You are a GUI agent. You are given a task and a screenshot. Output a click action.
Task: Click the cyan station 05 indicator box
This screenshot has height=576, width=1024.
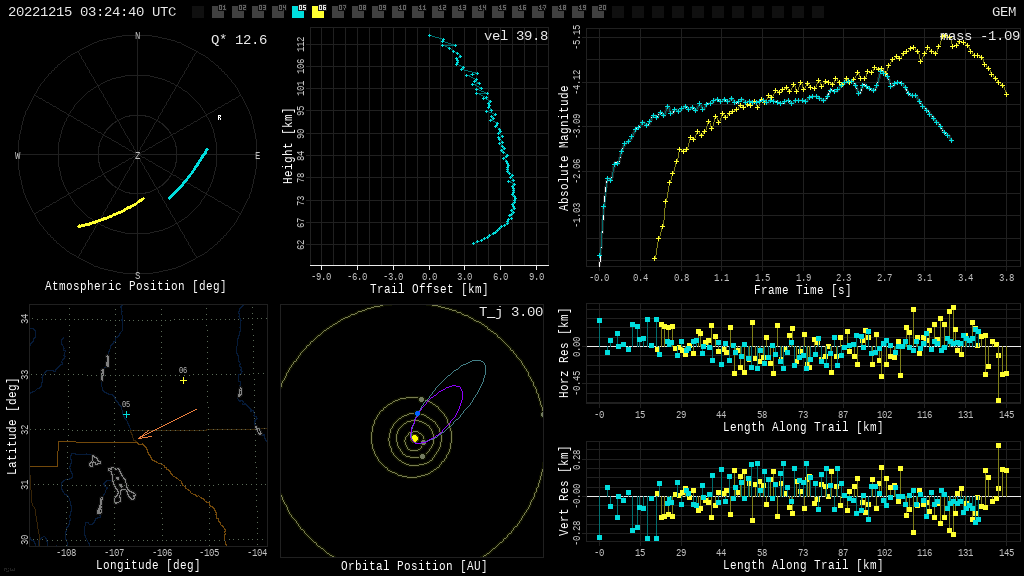click(x=298, y=12)
